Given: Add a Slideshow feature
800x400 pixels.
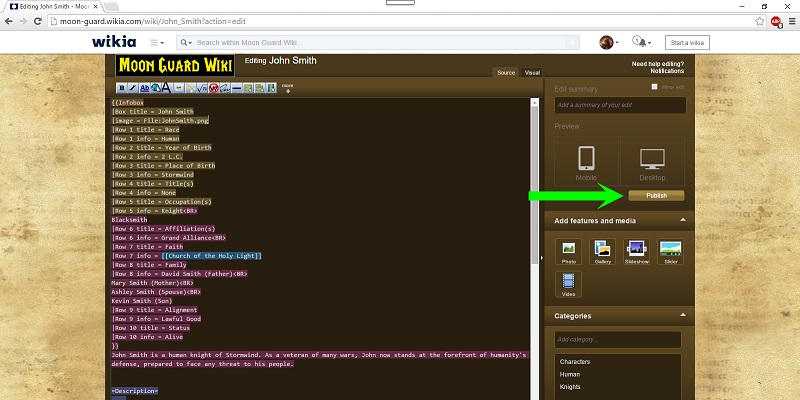Looking at the screenshot, I should coord(636,252).
